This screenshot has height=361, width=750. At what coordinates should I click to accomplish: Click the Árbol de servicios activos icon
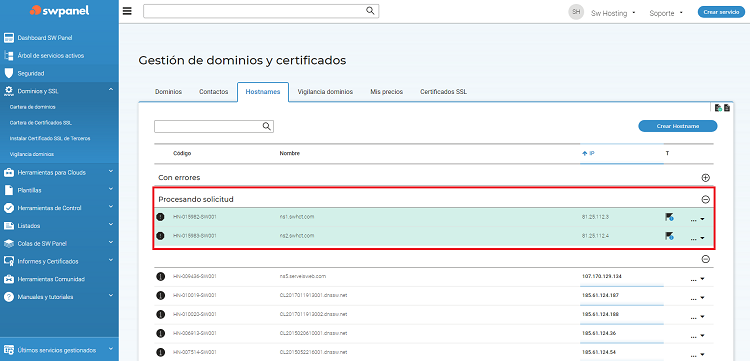point(8,55)
